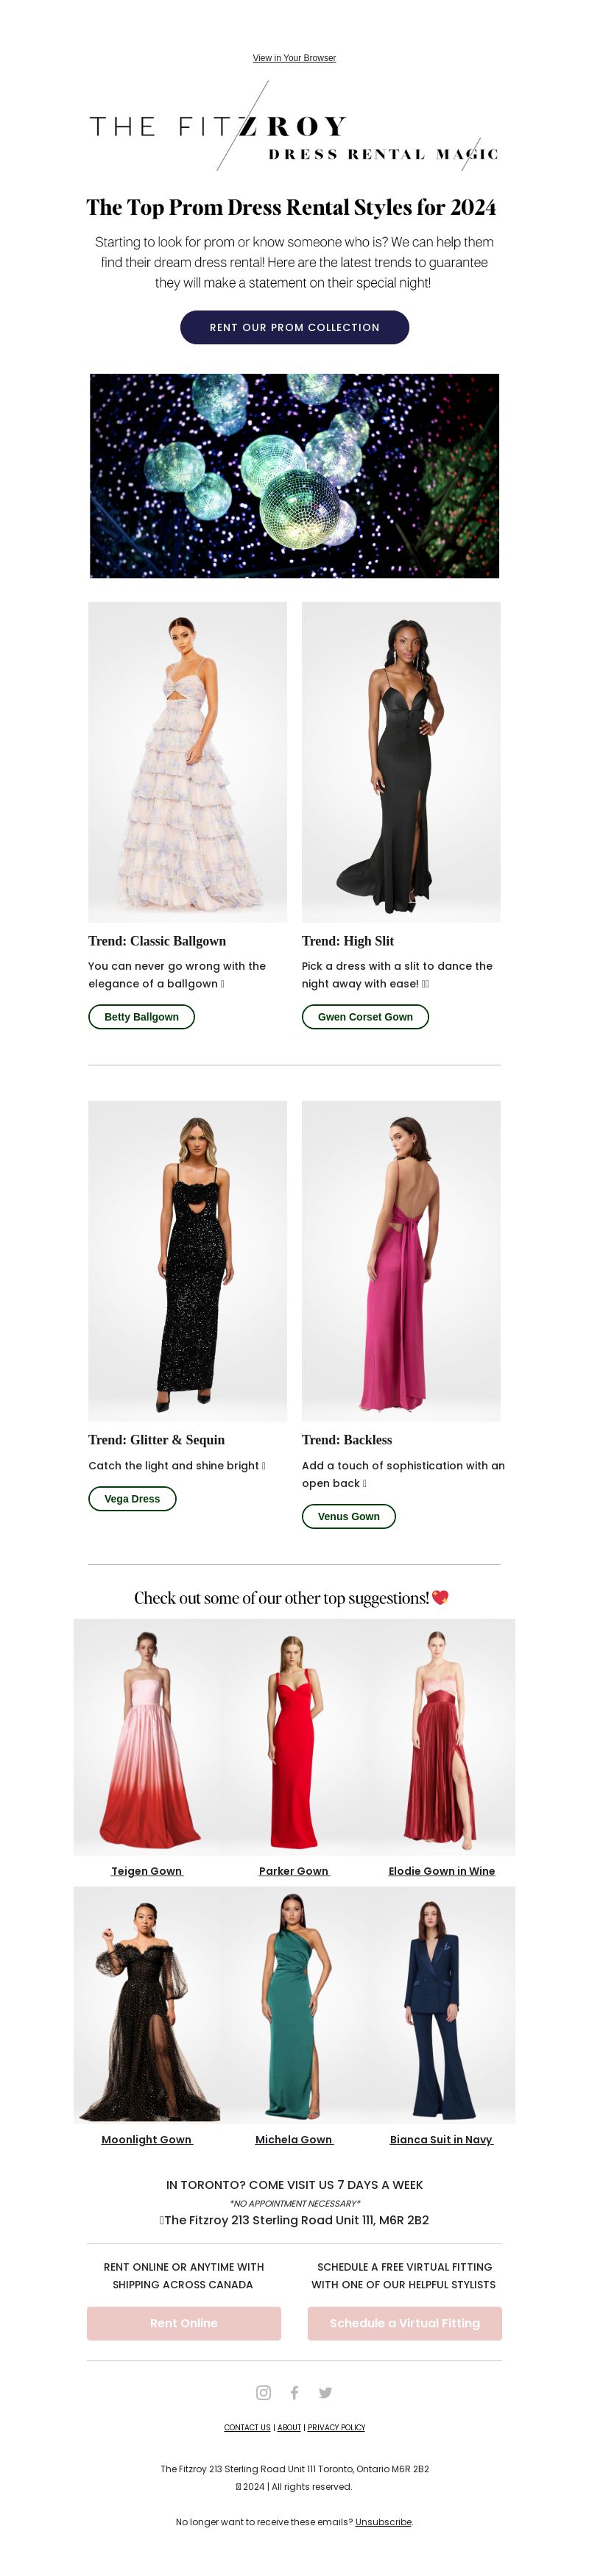Select the Betty Ballgown button

click(x=141, y=1016)
